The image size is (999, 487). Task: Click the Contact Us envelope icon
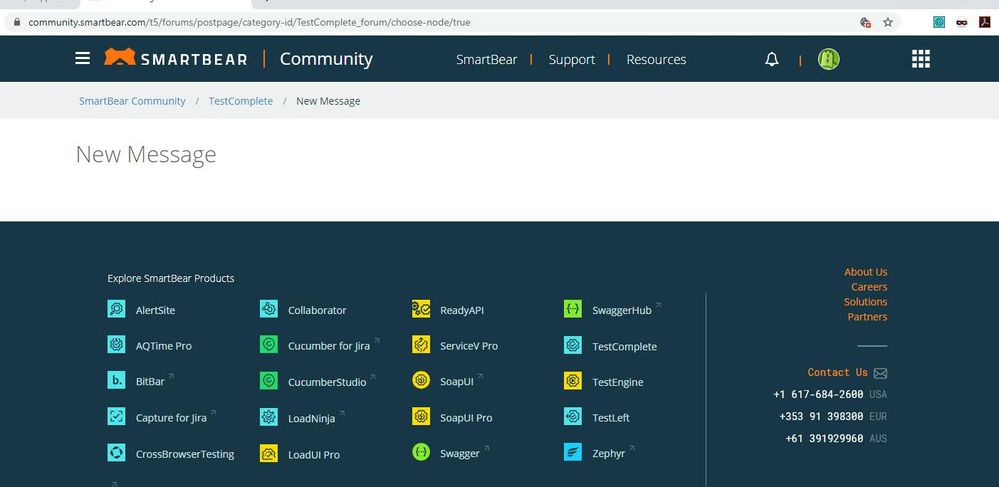pyautogui.click(x=880, y=373)
